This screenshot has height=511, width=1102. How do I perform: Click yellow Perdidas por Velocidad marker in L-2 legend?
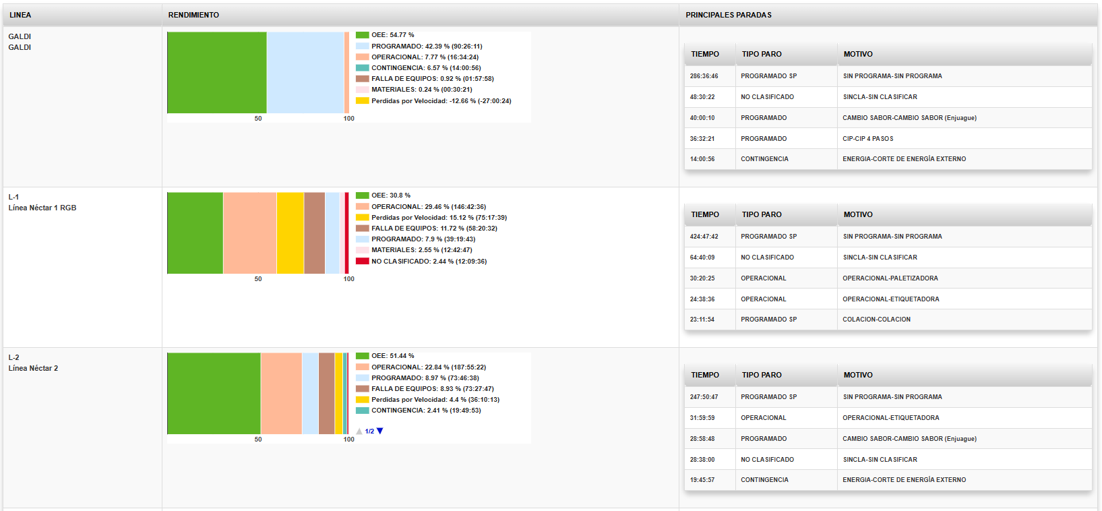click(x=362, y=399)
